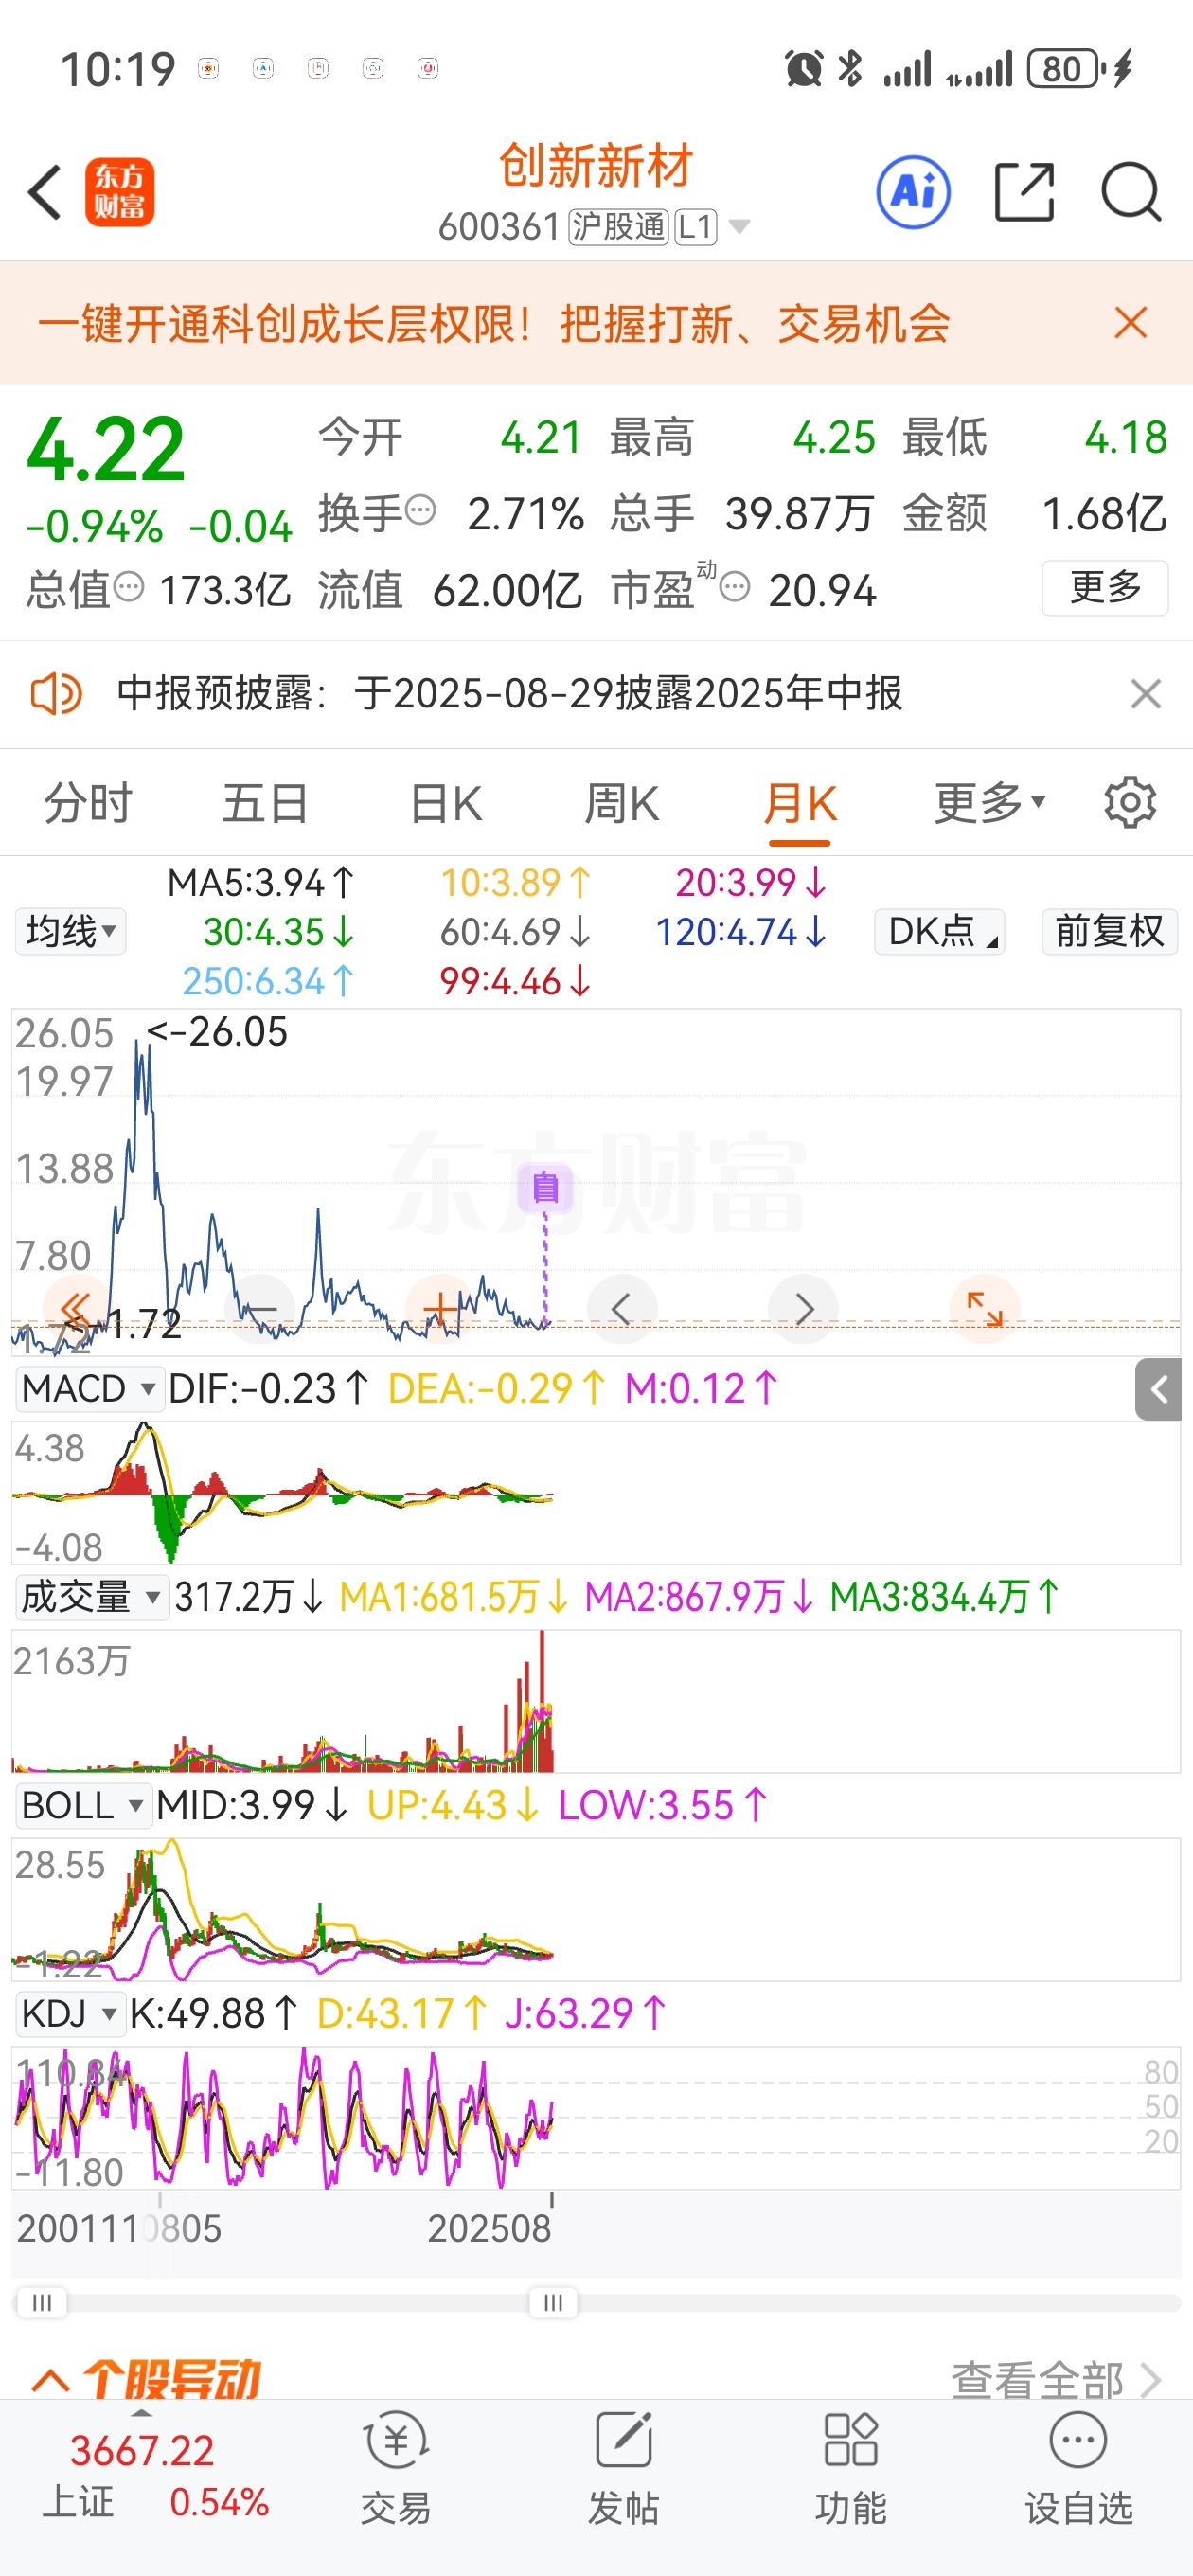Tap the 换手 info icon
The height and width of the screenshot is (2576, 1193).
[x=421, y=510]
